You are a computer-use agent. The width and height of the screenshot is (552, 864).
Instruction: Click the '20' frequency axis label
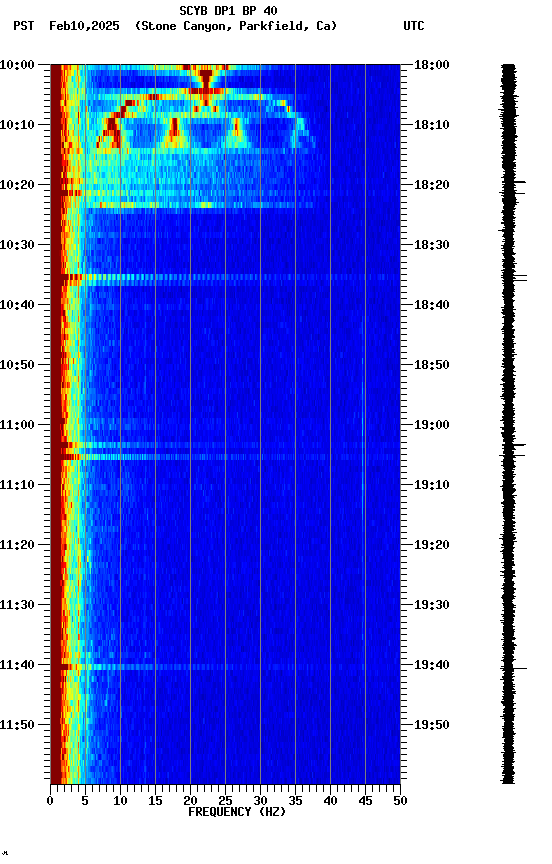(x=190, y=801)
